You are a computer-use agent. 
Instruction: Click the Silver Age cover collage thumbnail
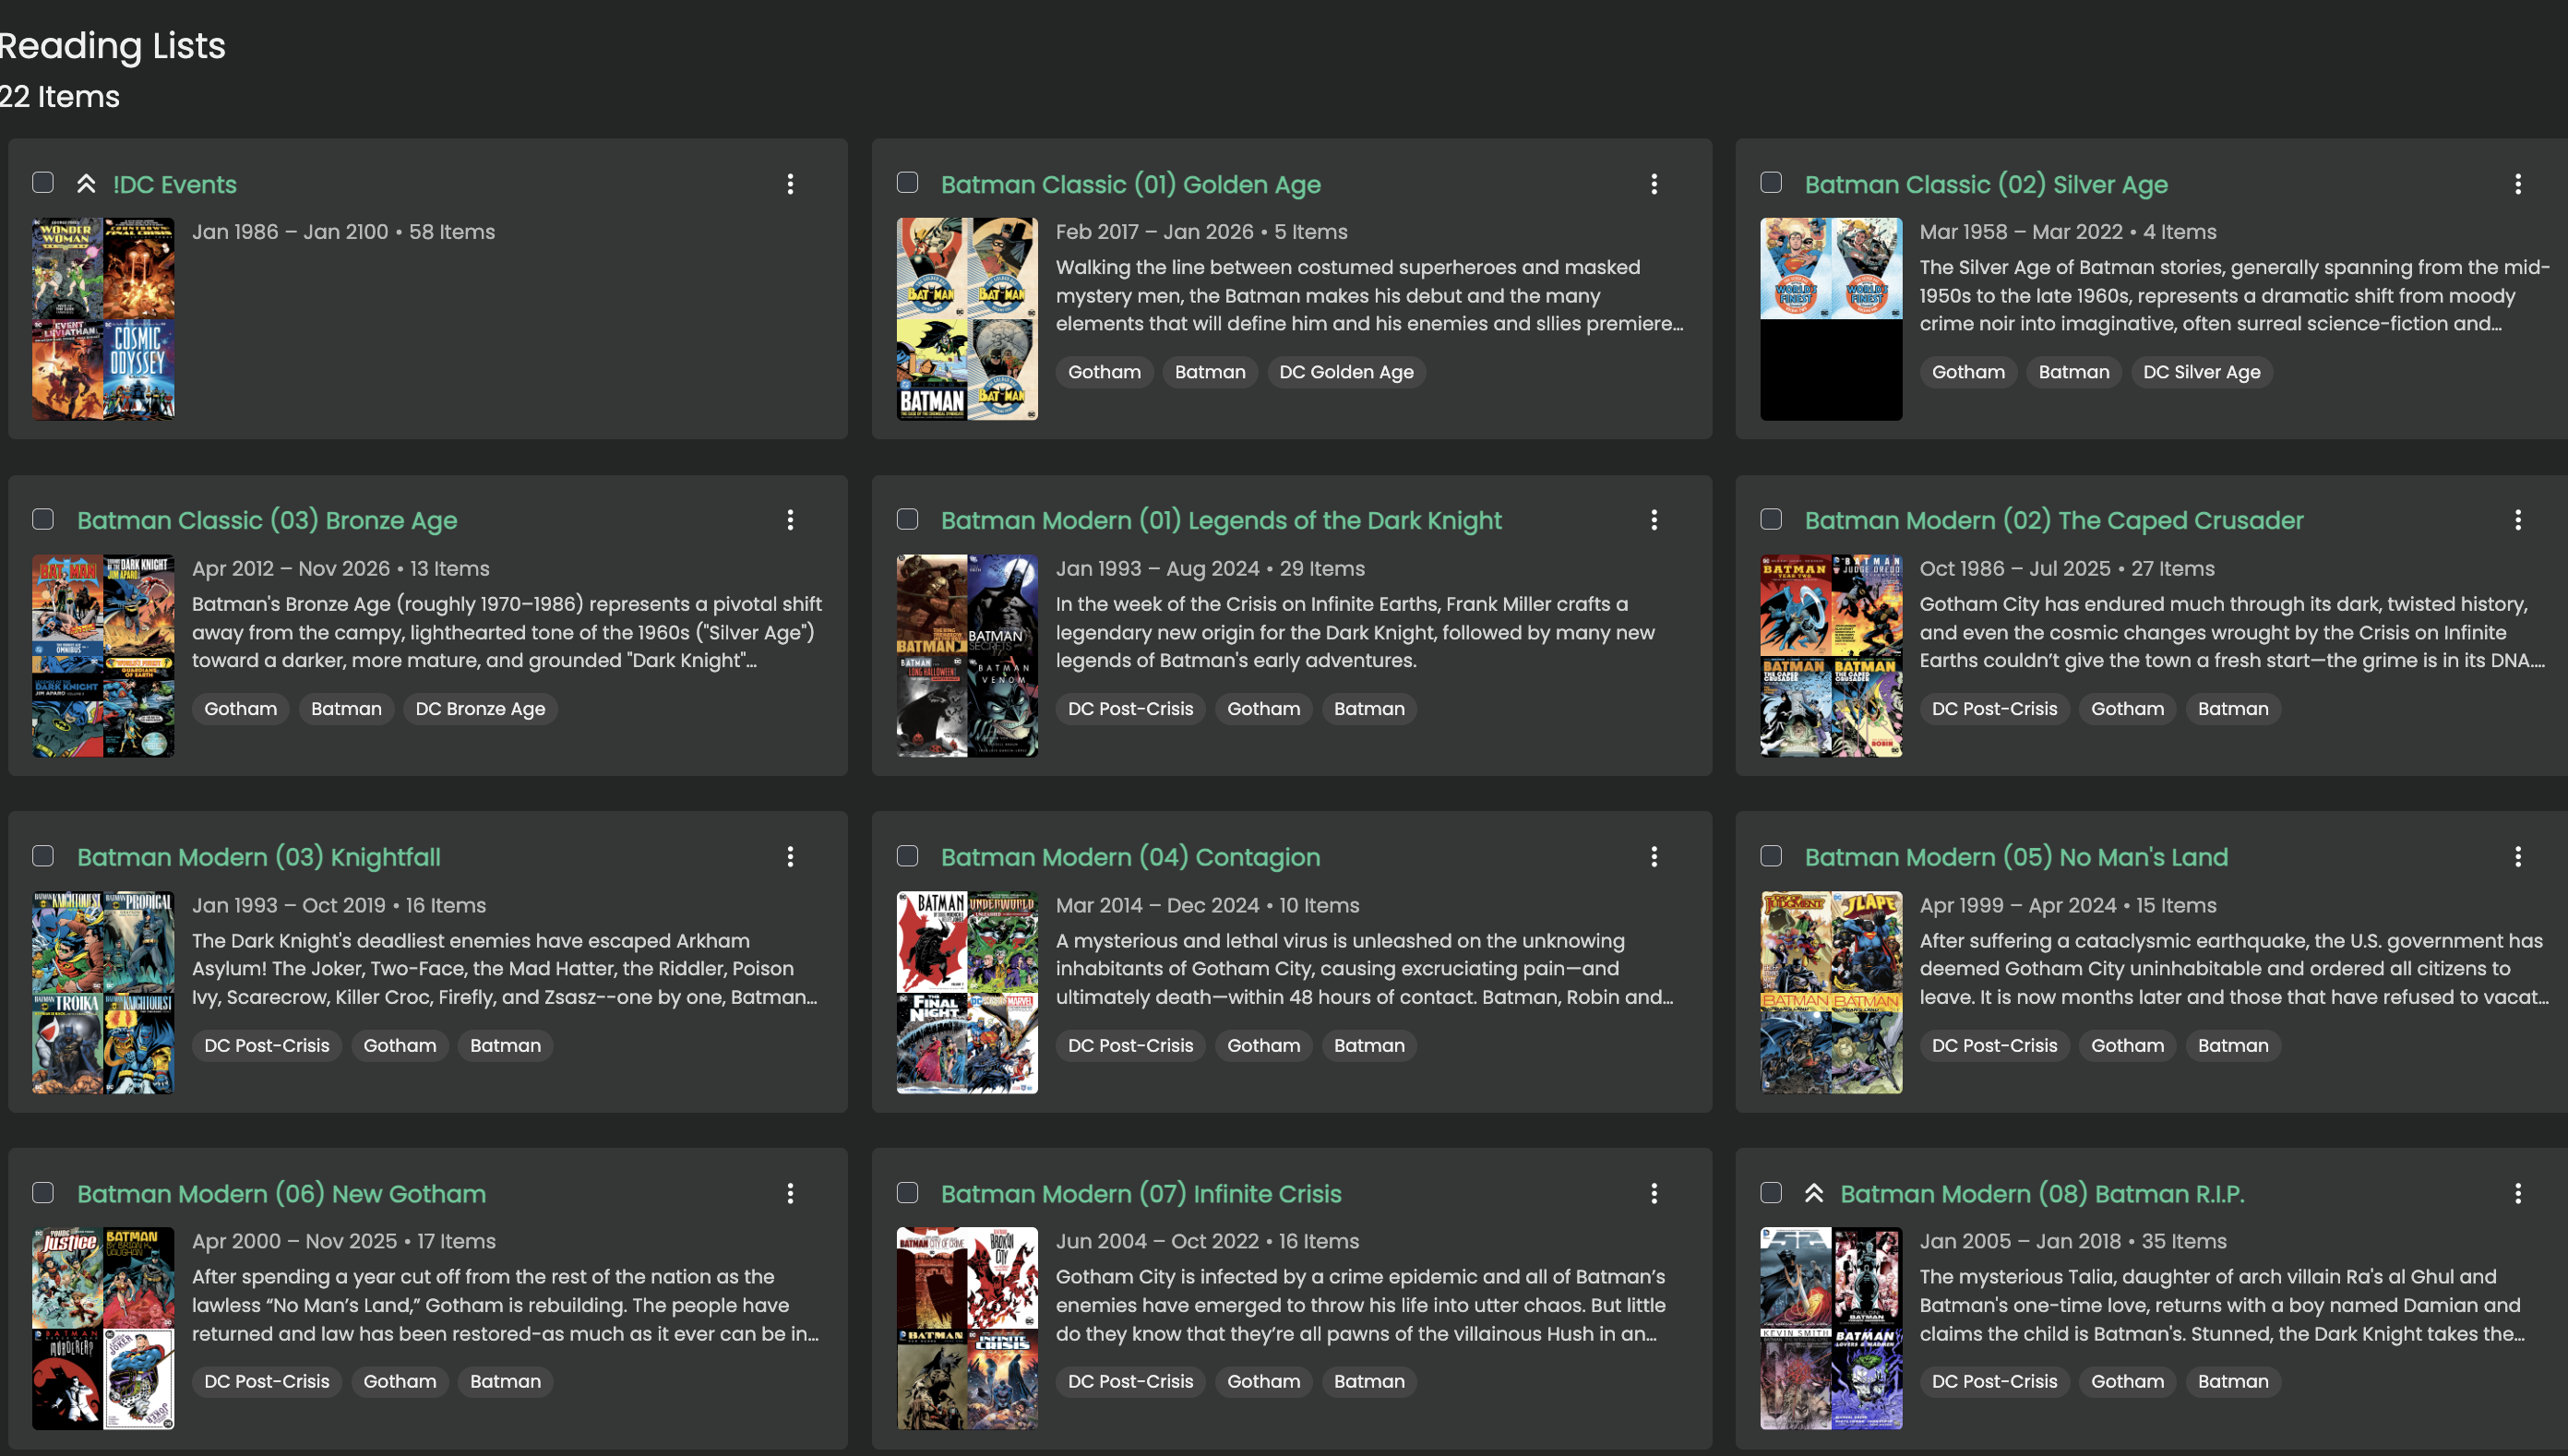(1831, 319)
